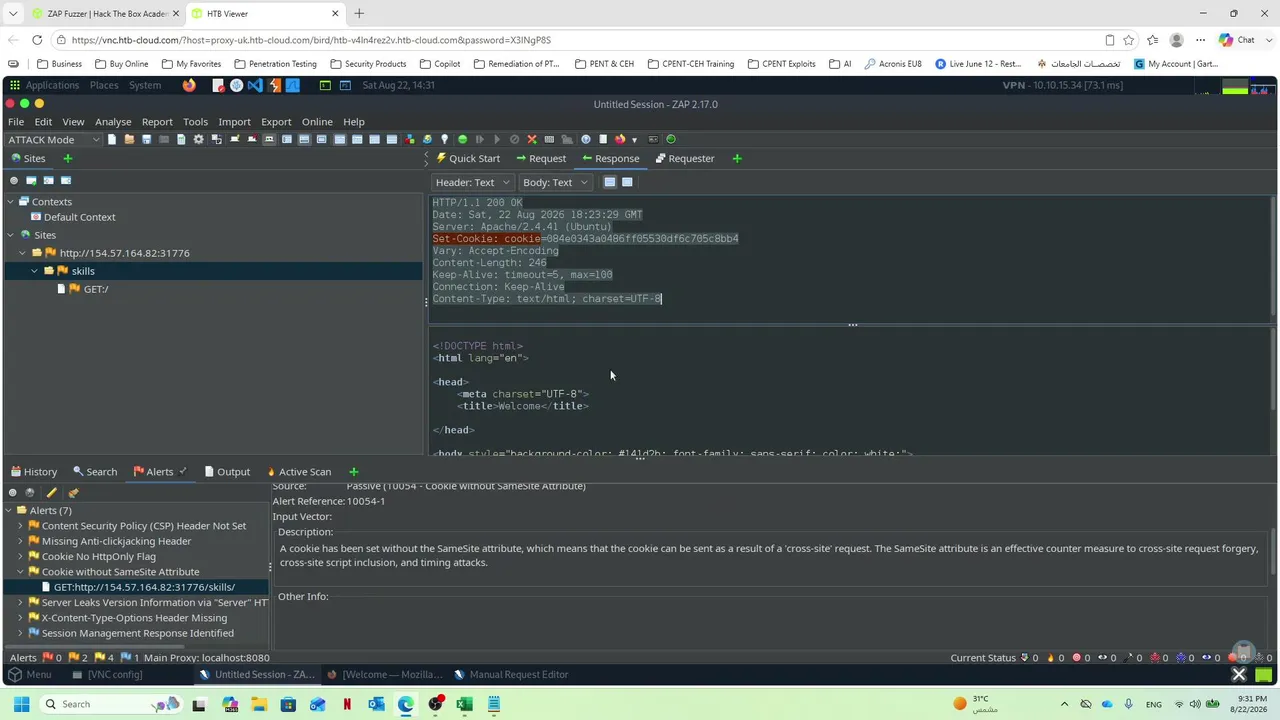Image resolution: width=1280 pixels, height=720 pixels.
Task: Open the Search tab in bottom panel
Action: click(95, 472)
